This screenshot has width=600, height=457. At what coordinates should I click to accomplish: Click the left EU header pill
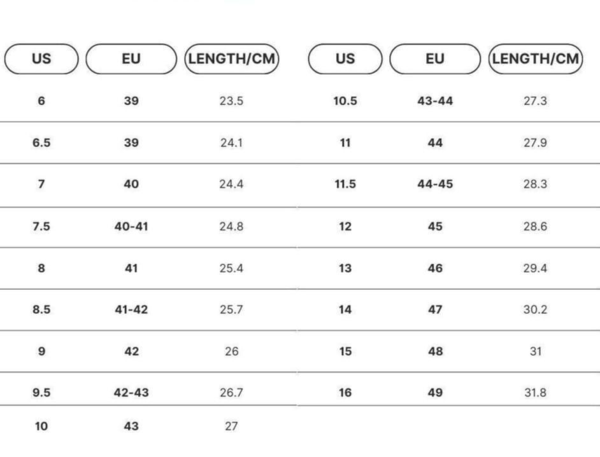click(x=131, y=59)
